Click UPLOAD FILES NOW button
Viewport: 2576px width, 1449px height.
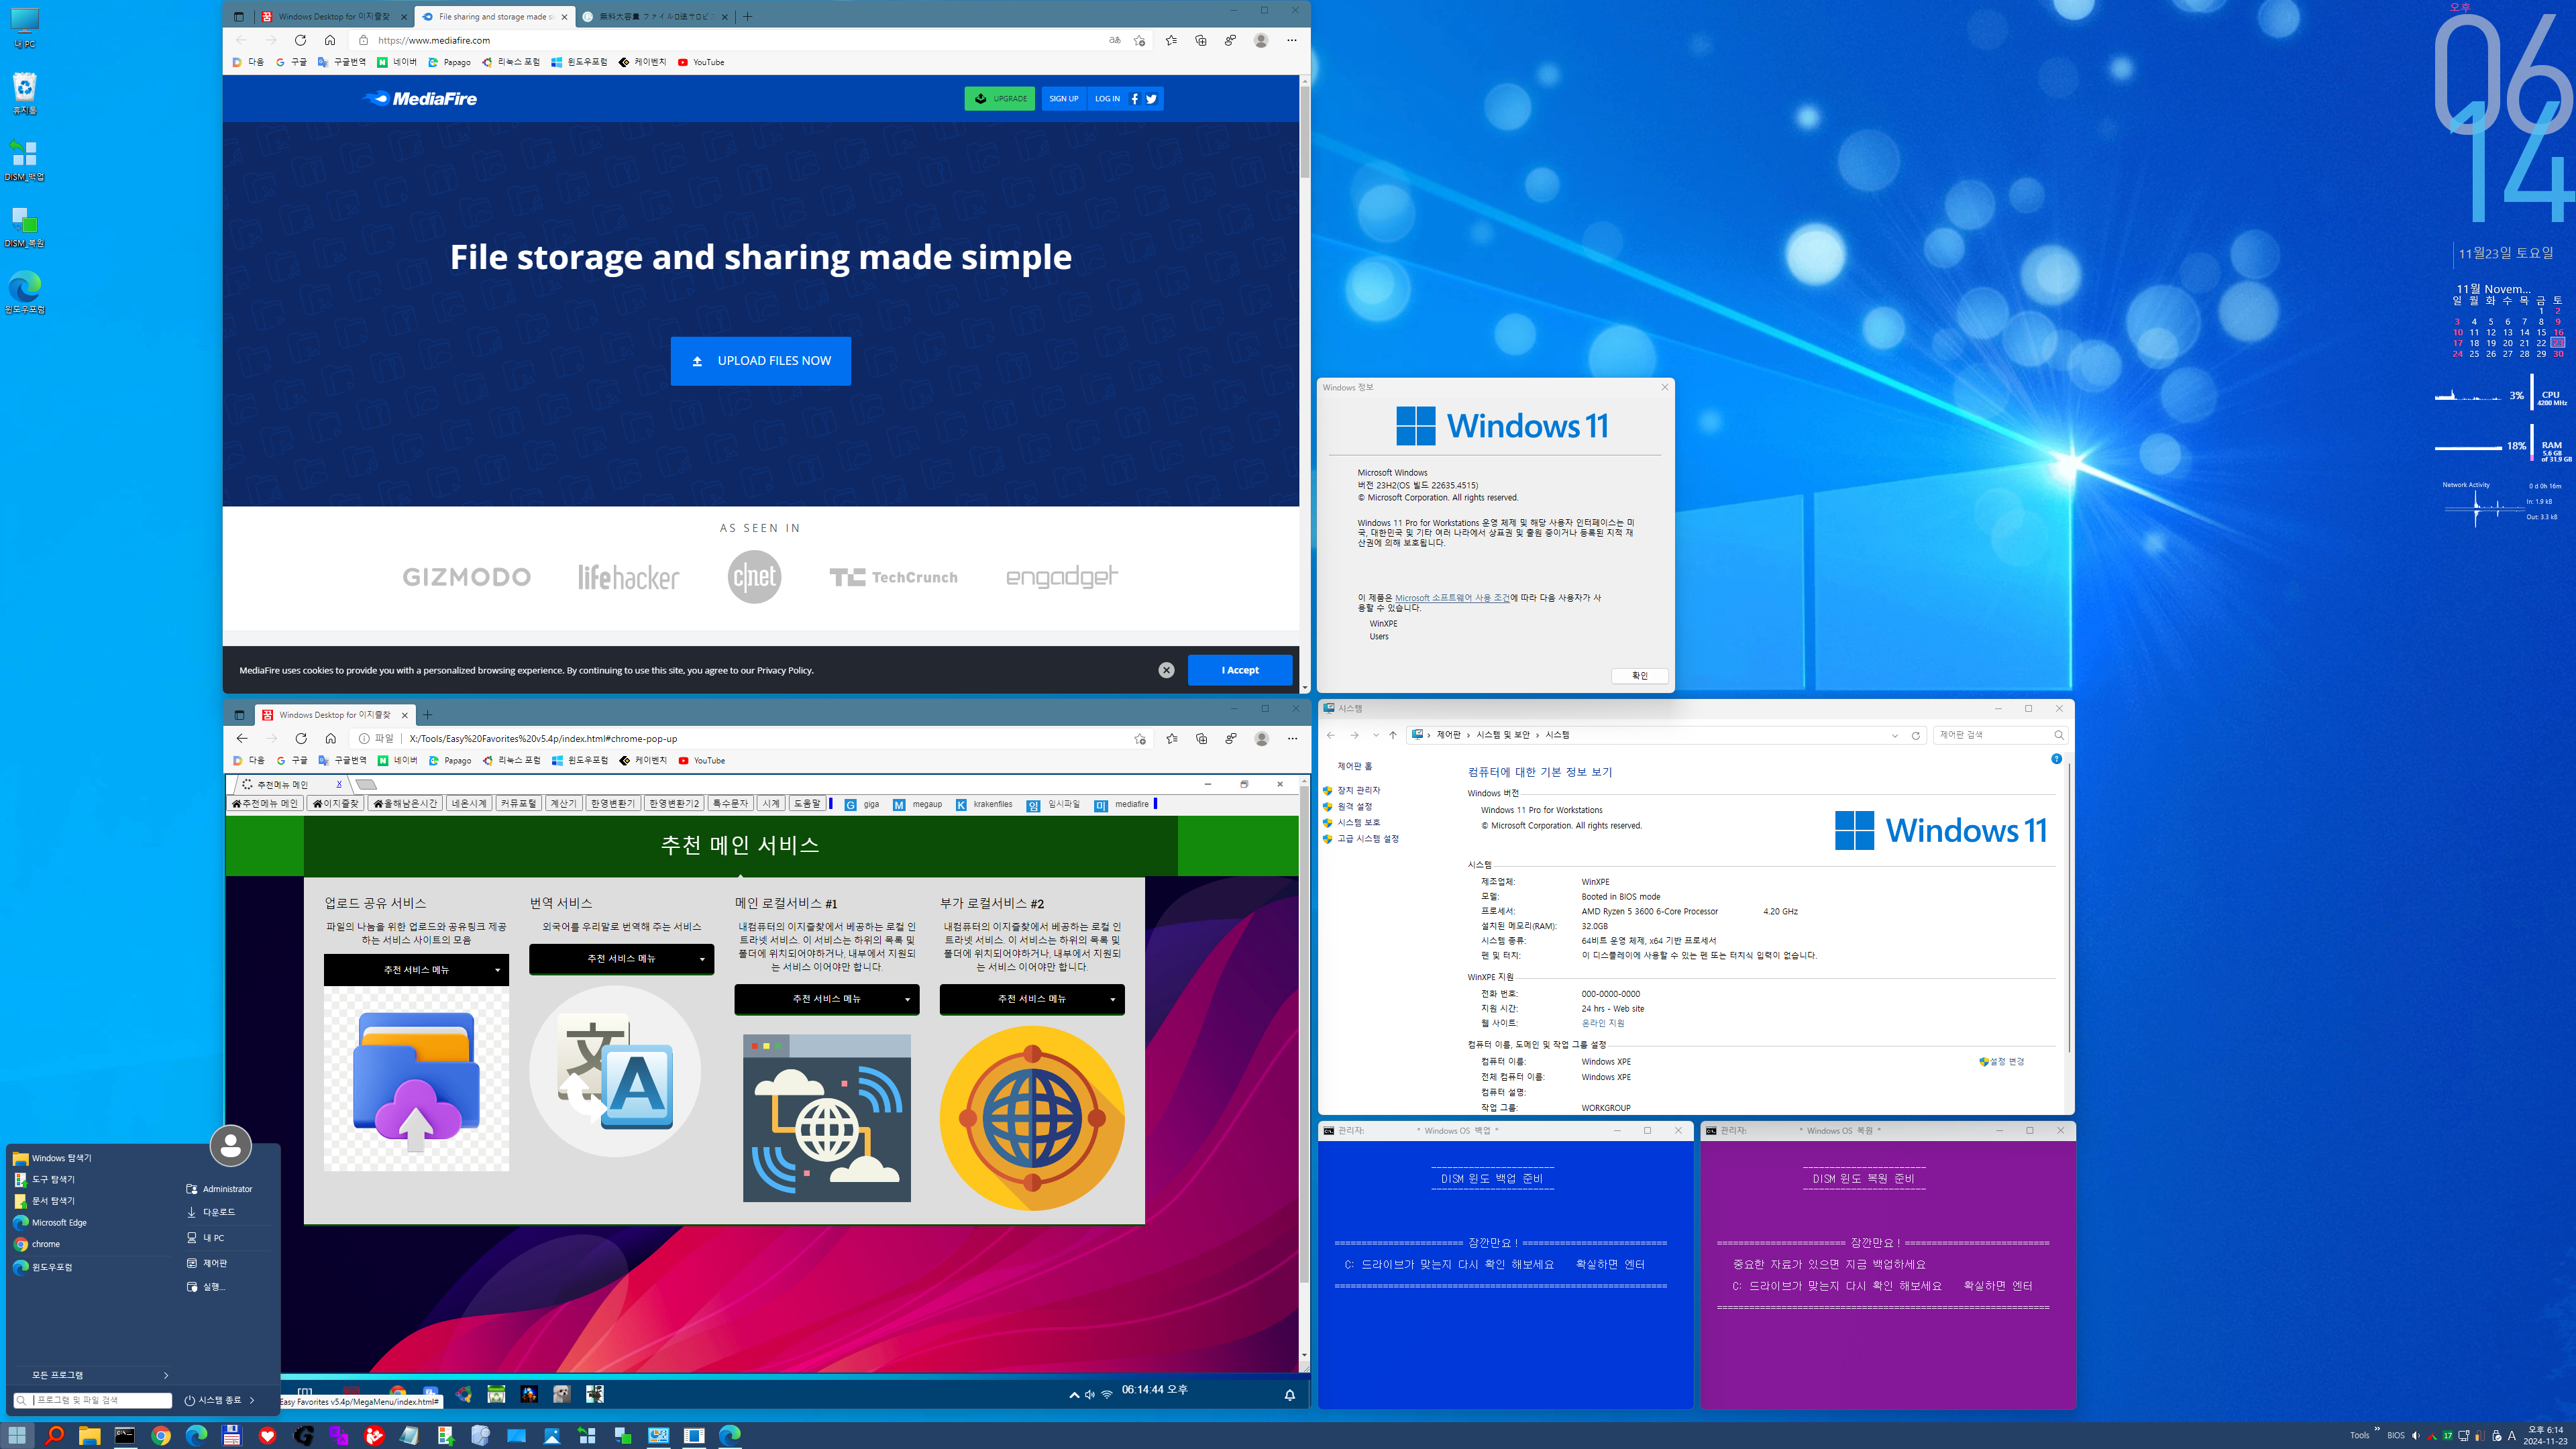(760, 361)
